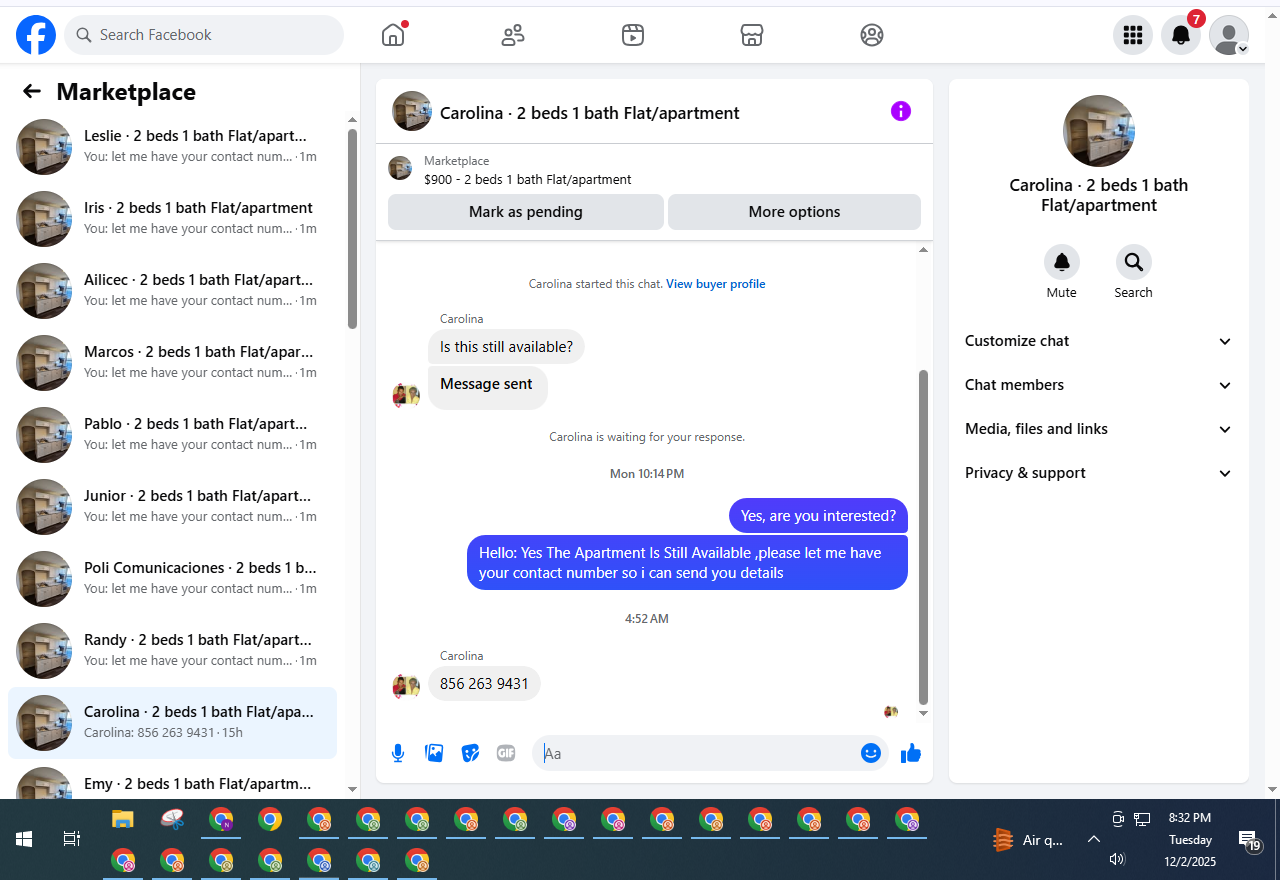The width and height of the screenshot is (1280, 880).
Task: Click the volume speaker tray icon
Action: (1117, 859)
